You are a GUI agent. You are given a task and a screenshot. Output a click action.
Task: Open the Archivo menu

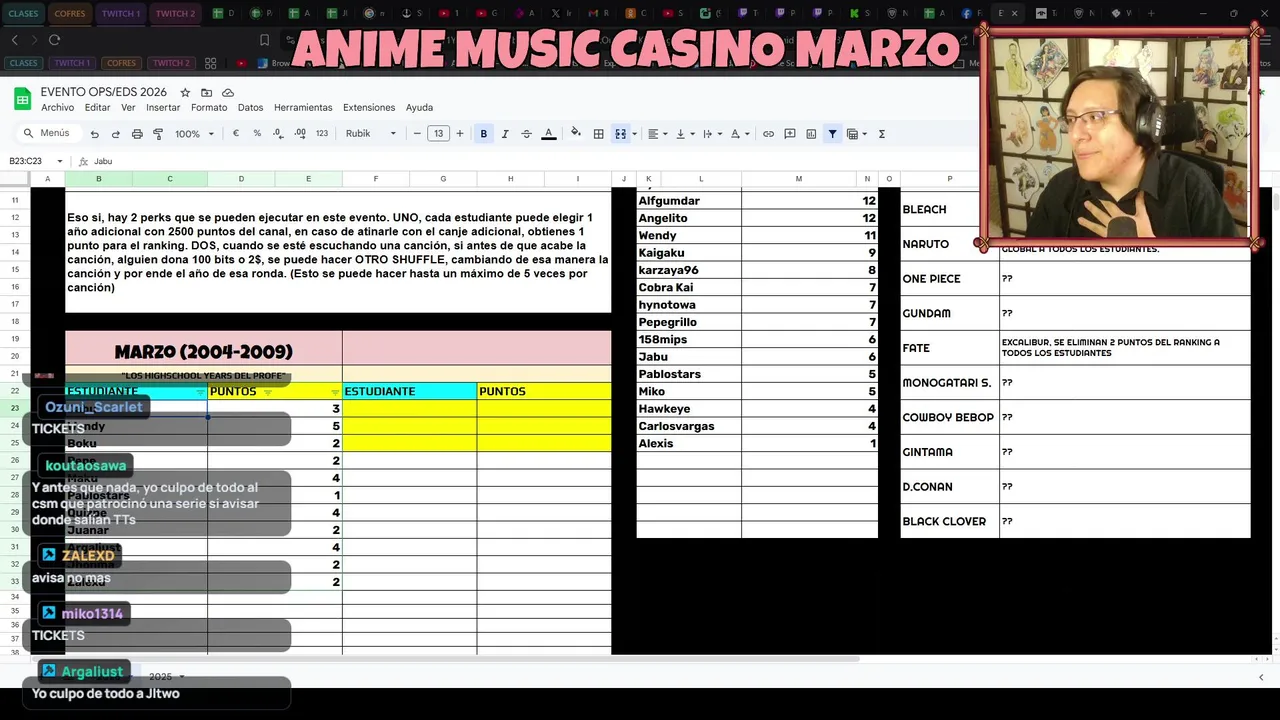click(57, 108)
